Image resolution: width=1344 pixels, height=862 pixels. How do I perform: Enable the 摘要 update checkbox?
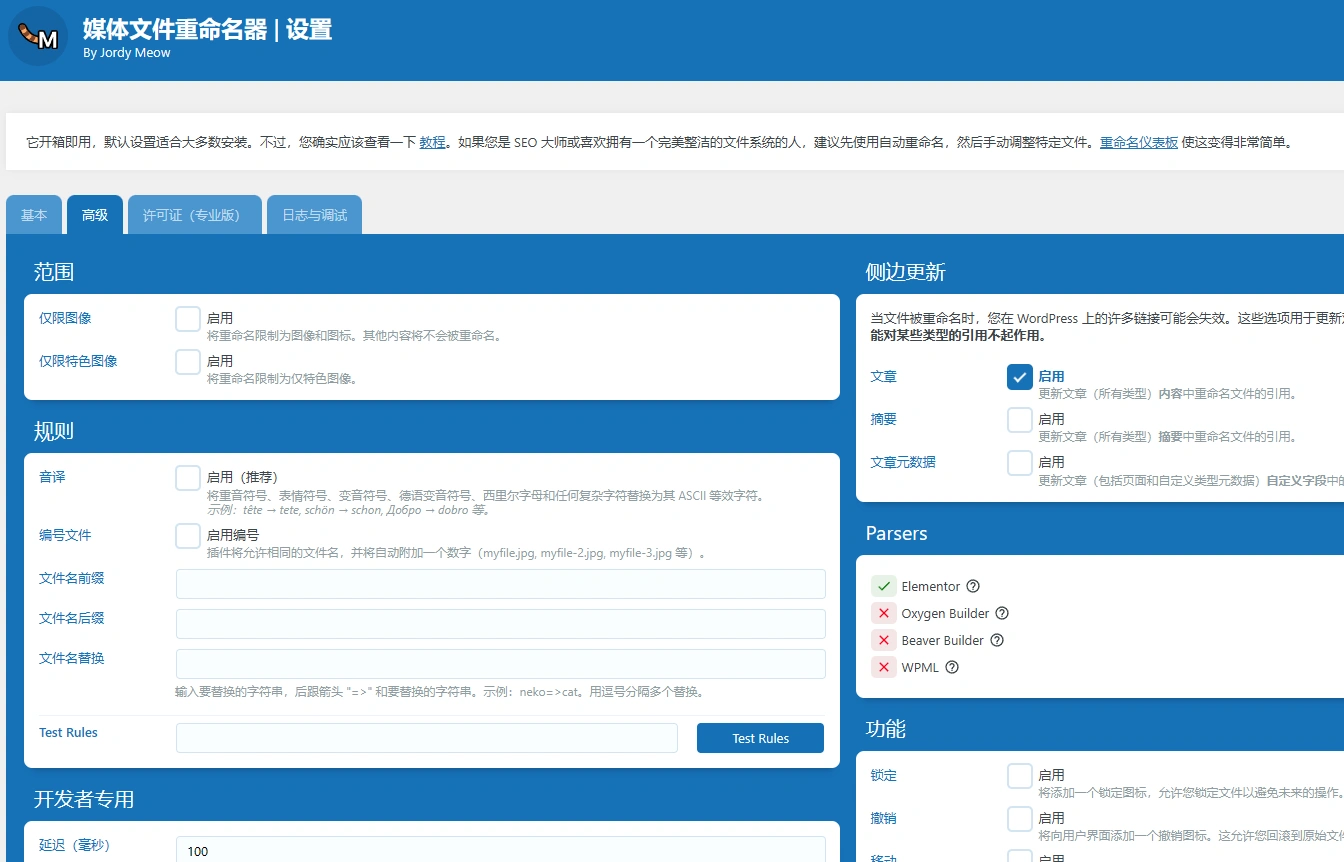(1019, 420)
